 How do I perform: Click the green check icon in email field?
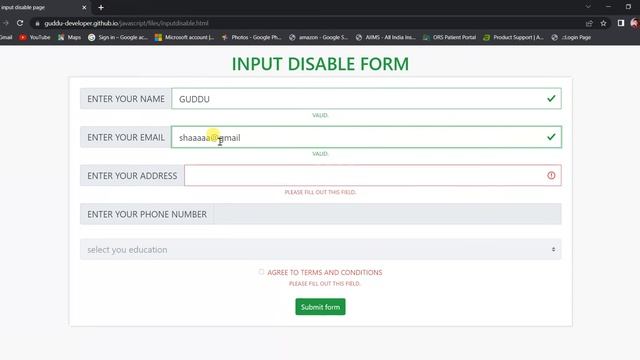551,137
